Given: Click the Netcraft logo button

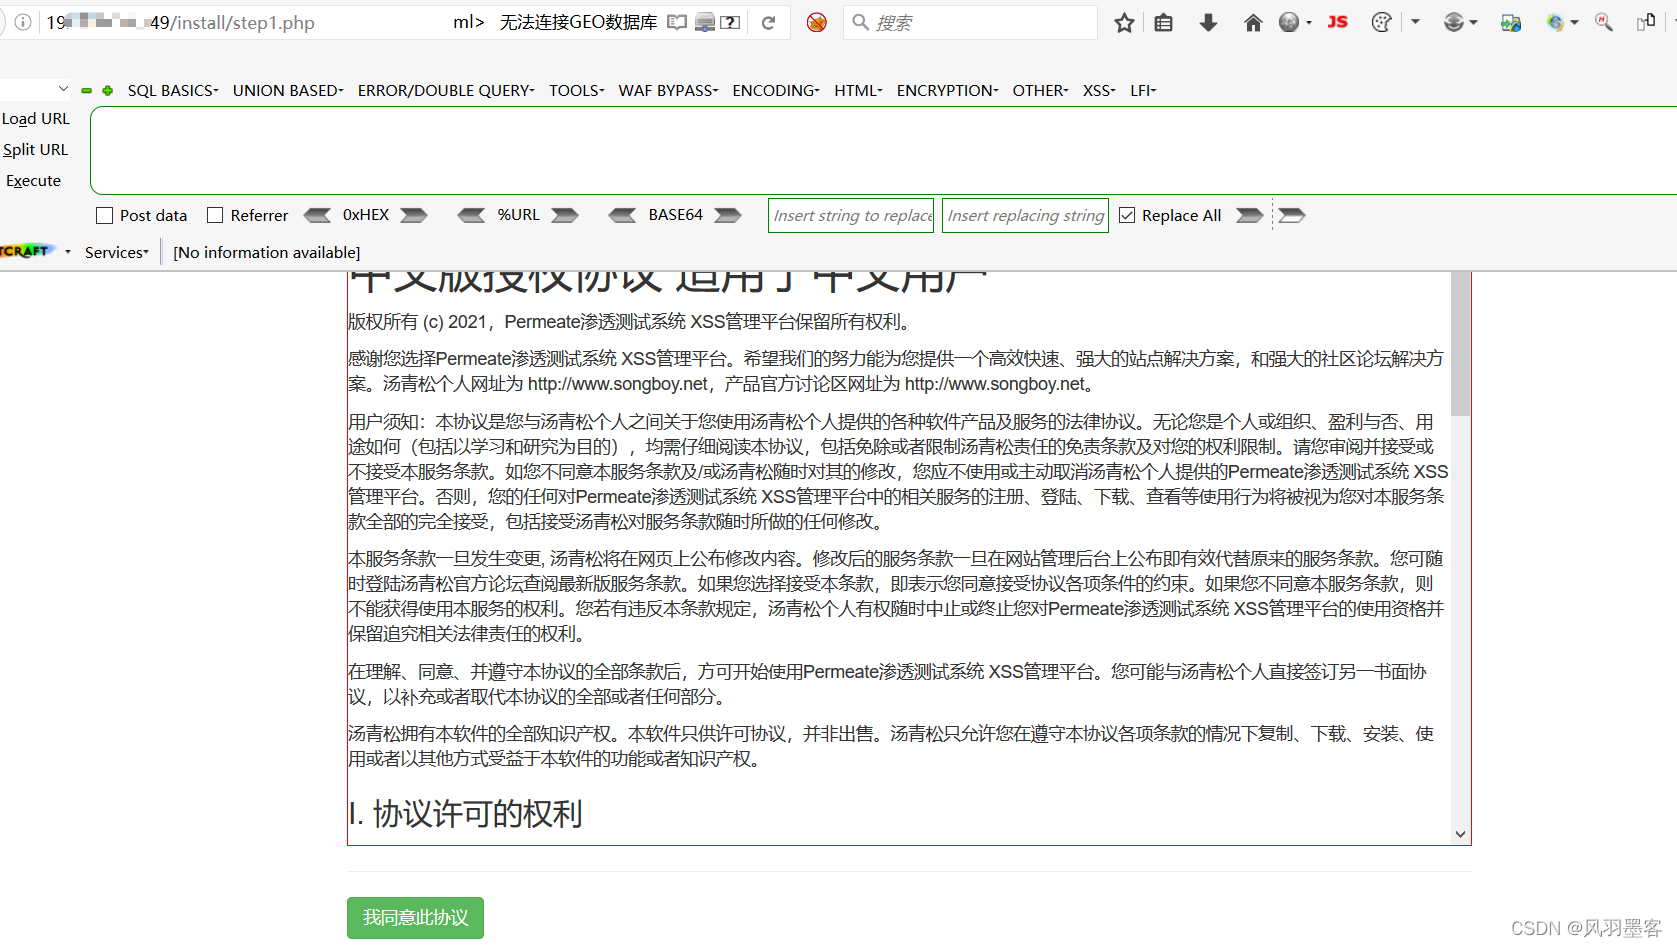Looking at the screenshot, I should click(x=26, y=251).
